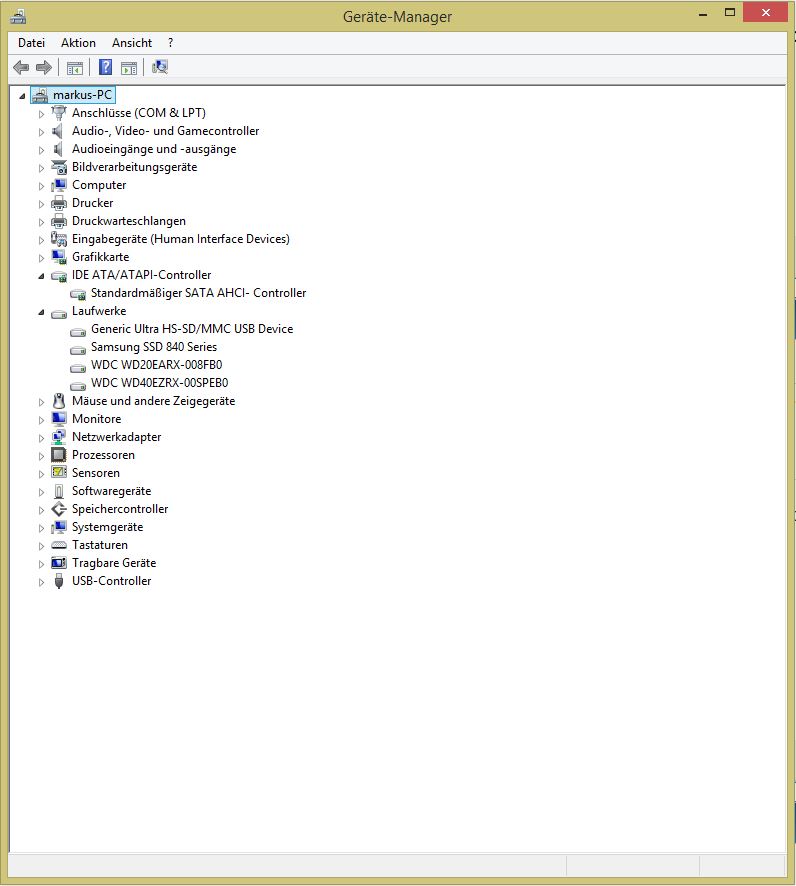Collapse the Laufwerke node
This screenshot has width=796, height=886.
point(41,312)
